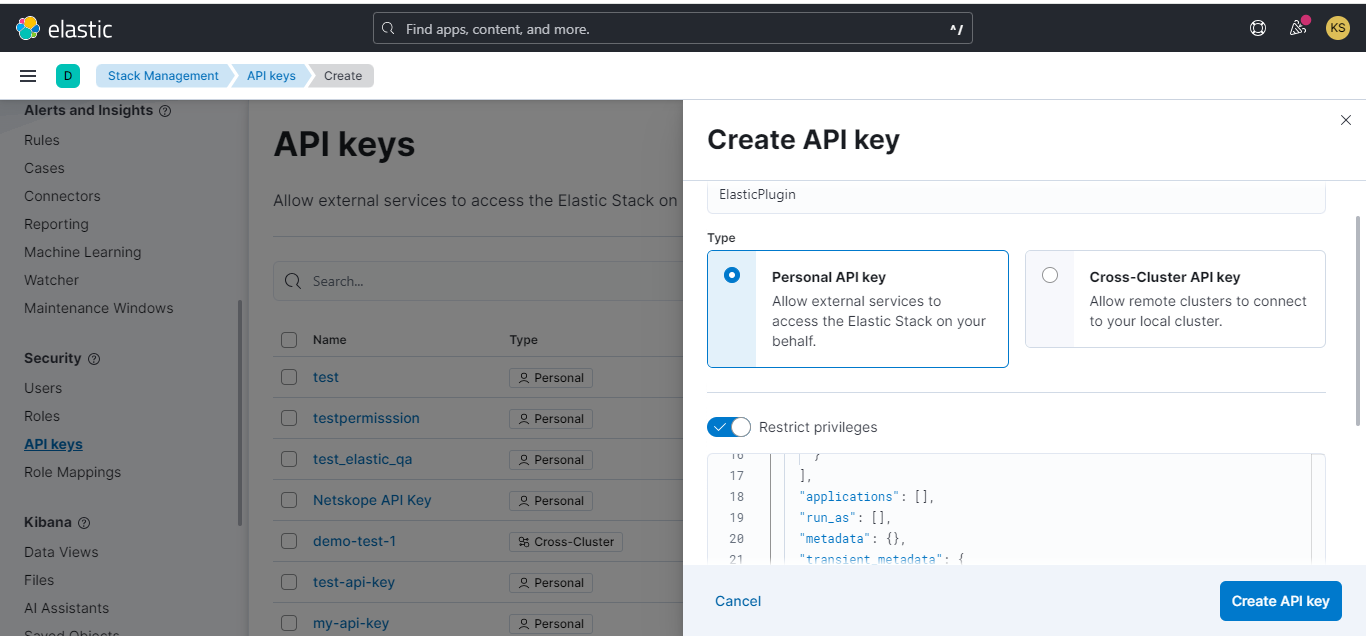
Task: Open the my-api-key link
Action: click(x=351, y=623)
